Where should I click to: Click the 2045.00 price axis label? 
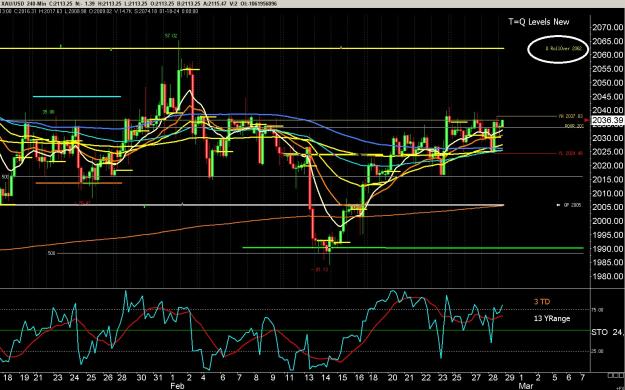608,97
